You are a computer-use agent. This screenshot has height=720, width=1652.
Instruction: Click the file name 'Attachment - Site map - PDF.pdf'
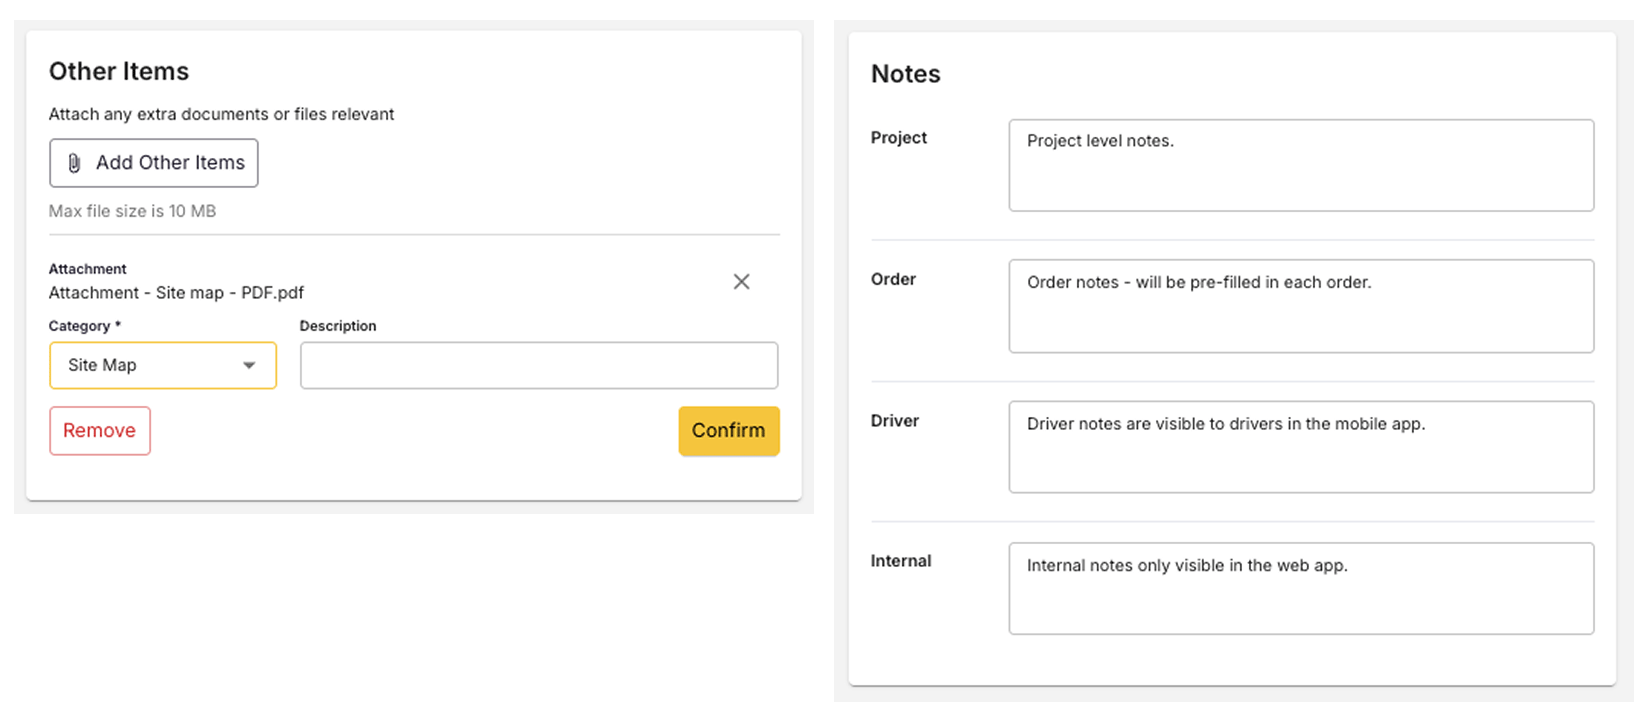pos(176,293)
